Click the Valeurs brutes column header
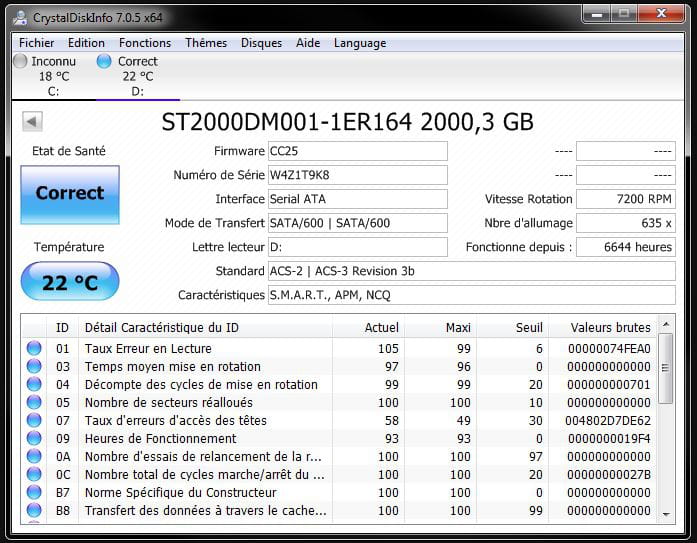 click(602, 327)
